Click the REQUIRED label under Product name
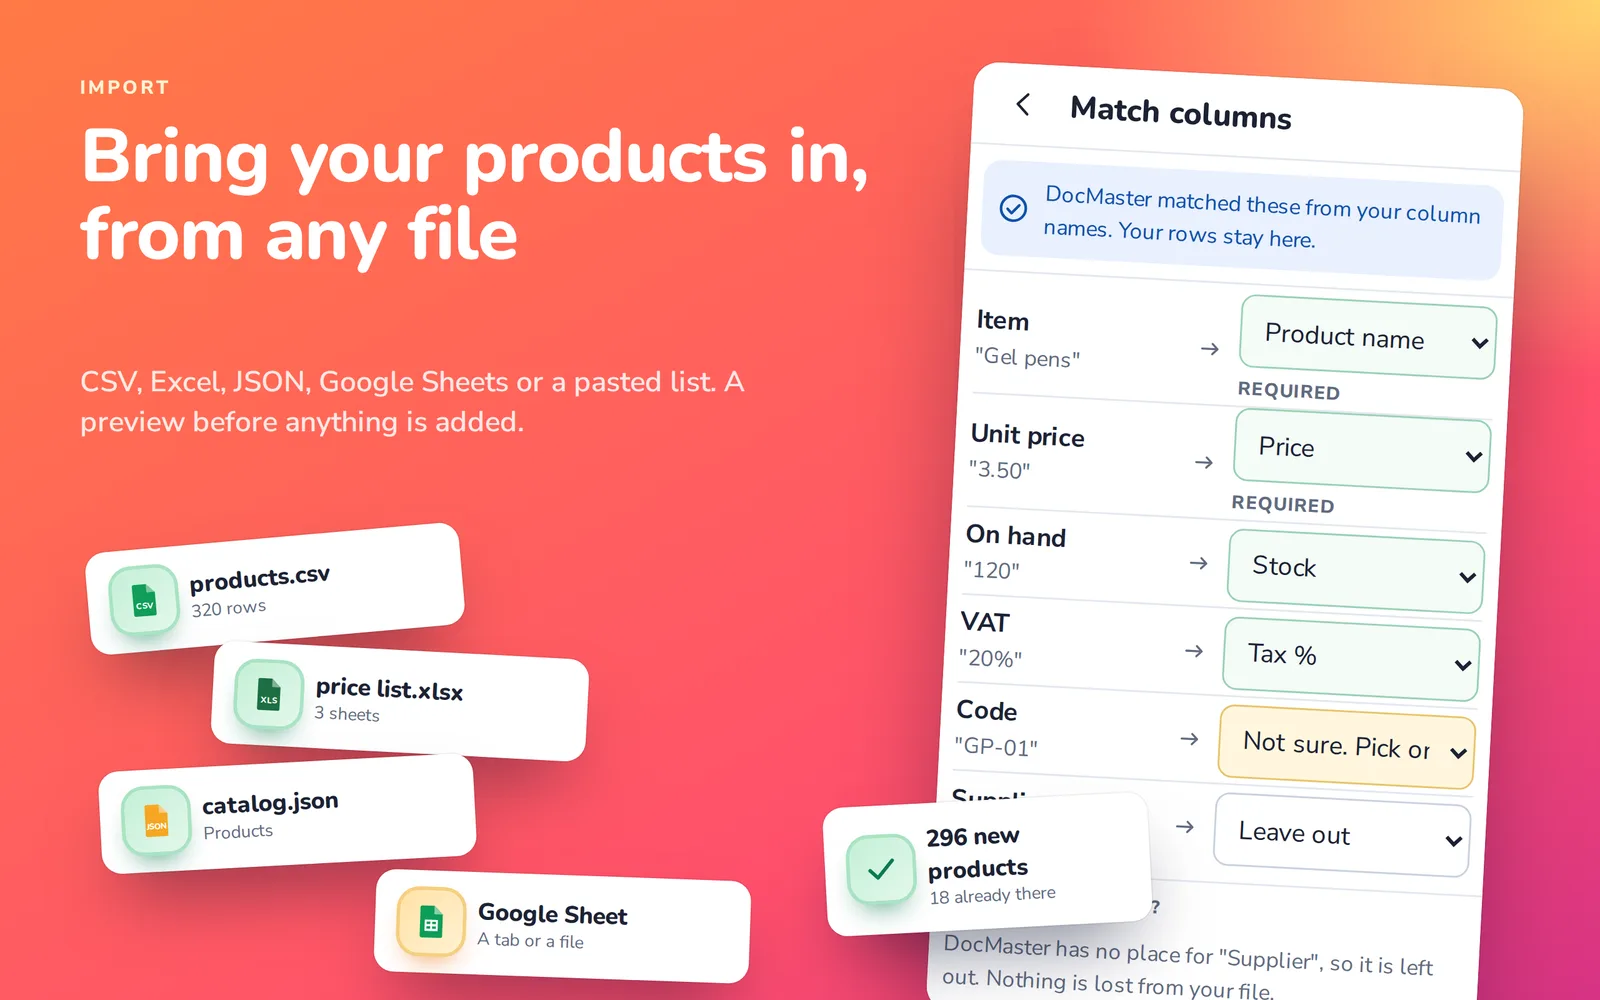1600x1000 pixels. [x=1288, y=391]
